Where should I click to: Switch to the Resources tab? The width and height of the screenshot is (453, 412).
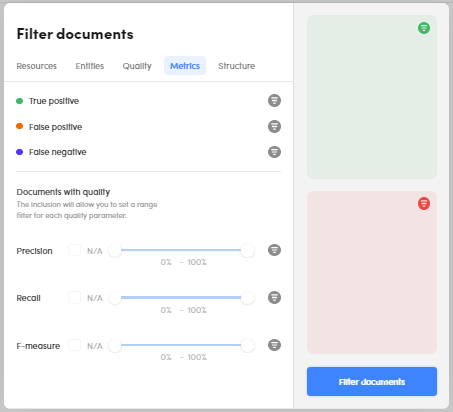[x=37, y=66]
